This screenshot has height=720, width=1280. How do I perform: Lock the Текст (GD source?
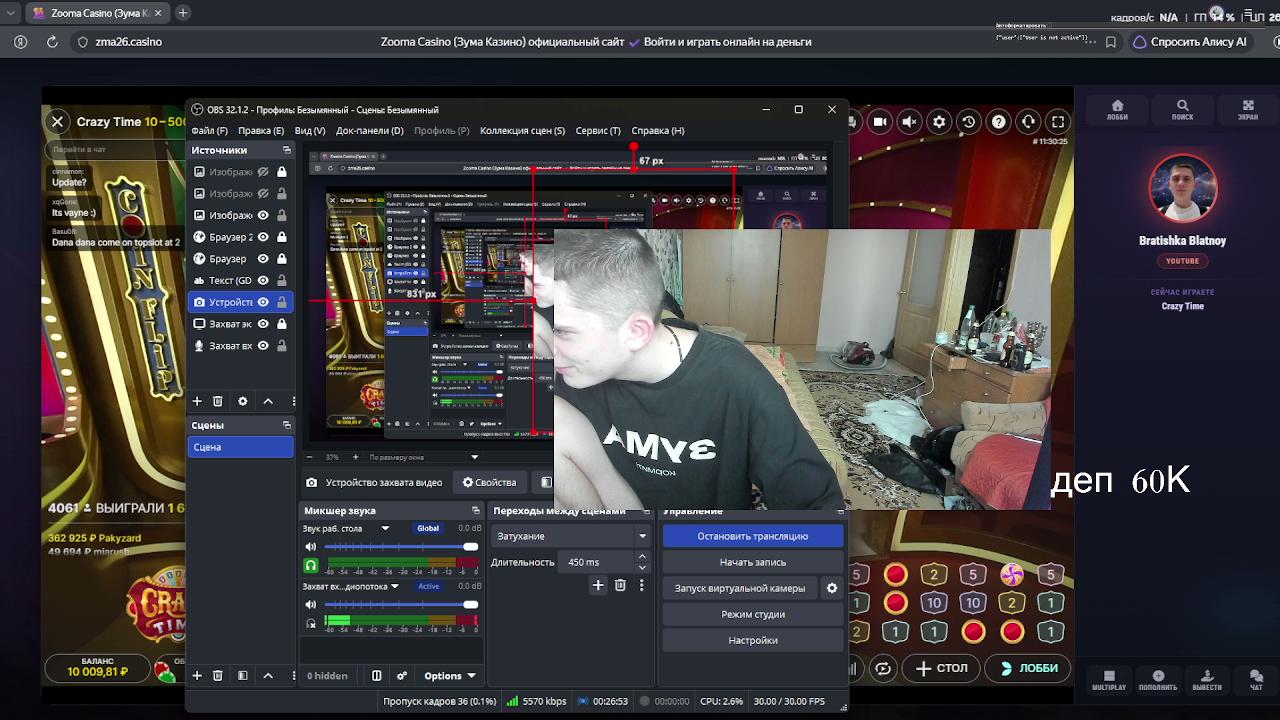[282, 281]
